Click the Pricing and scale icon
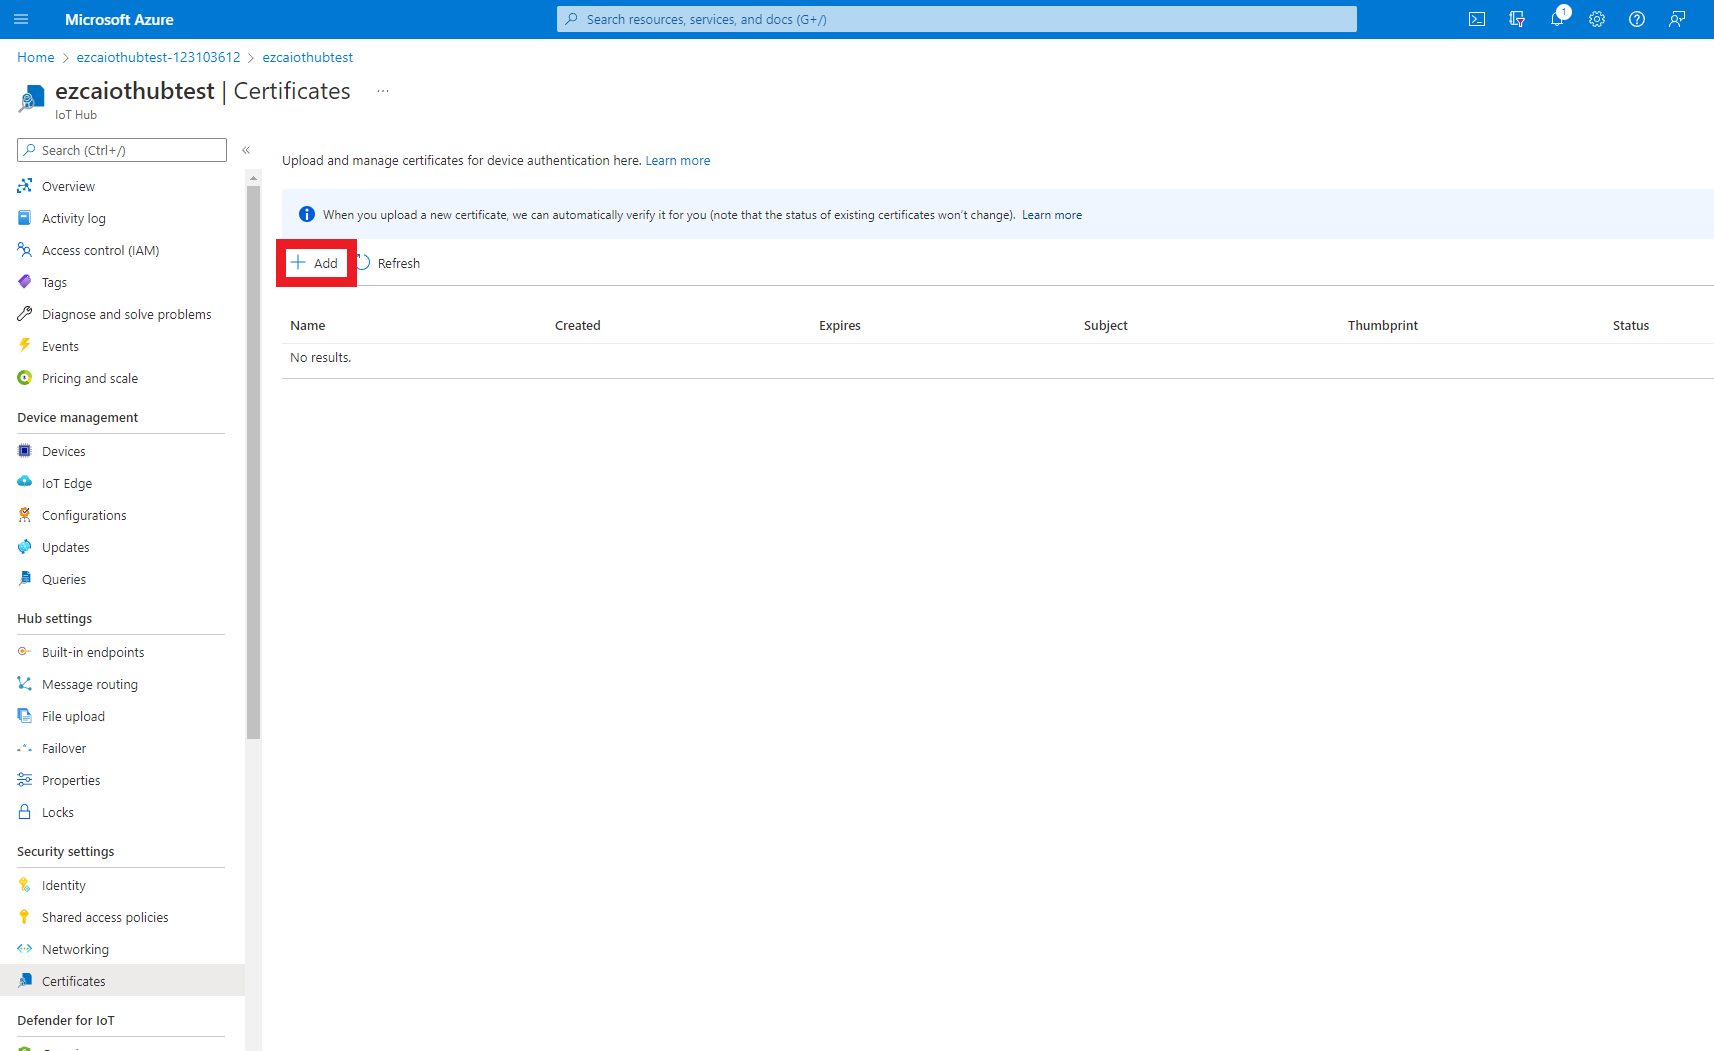 coord(25,378)
